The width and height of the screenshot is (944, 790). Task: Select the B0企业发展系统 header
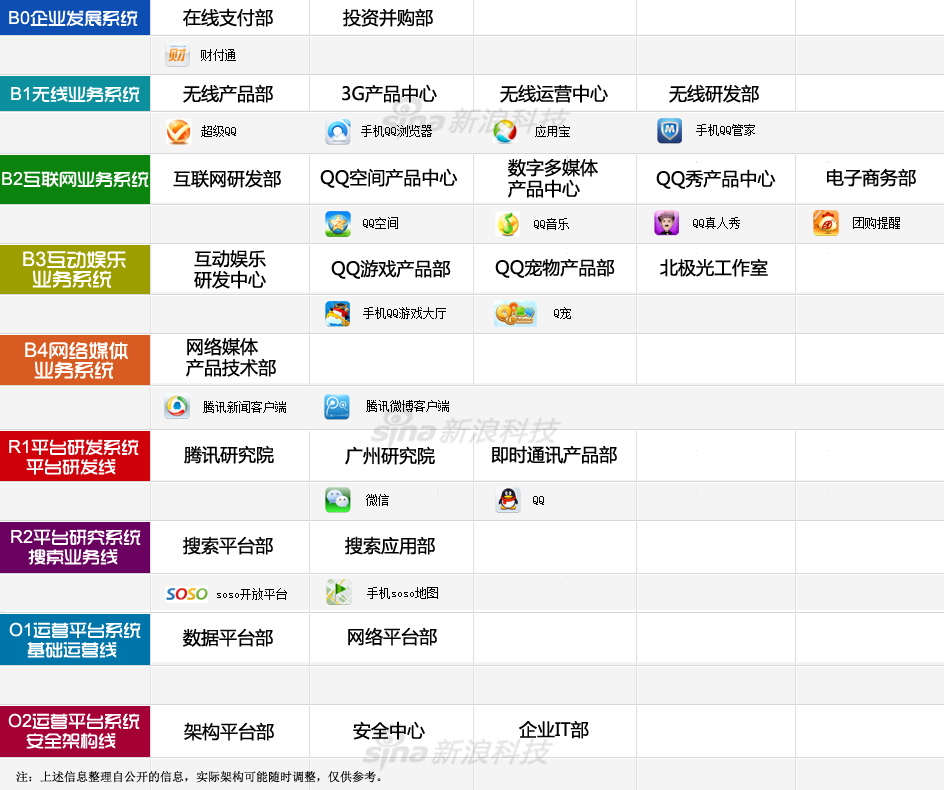pyautogui.click(x=75, y=17)
